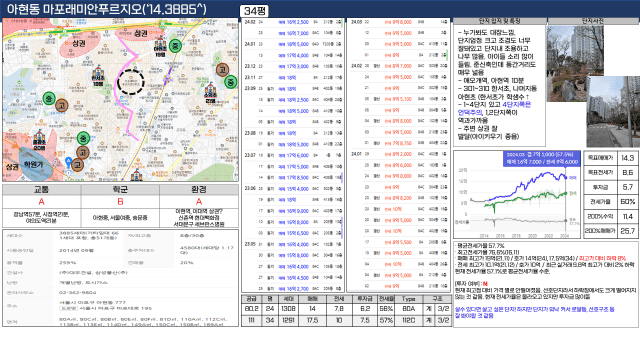Screen dimensions: 640x360
Task: Click the 교통 column header
Action: 42,190
